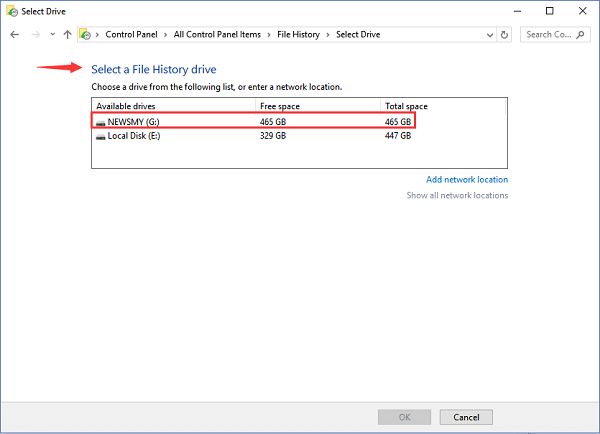The height and width of the screenshot is (434, 600).
Task: Expand the chevron after File History breadcrumb
Action: point(328,34)
